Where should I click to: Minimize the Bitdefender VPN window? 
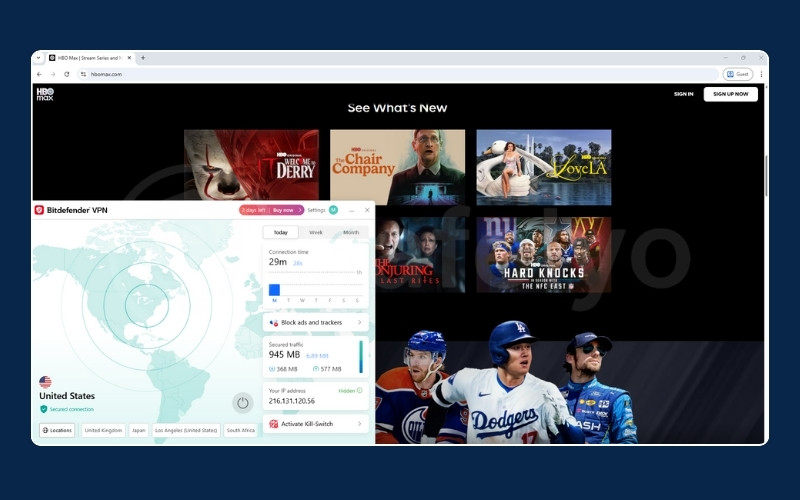pos(352,210)
